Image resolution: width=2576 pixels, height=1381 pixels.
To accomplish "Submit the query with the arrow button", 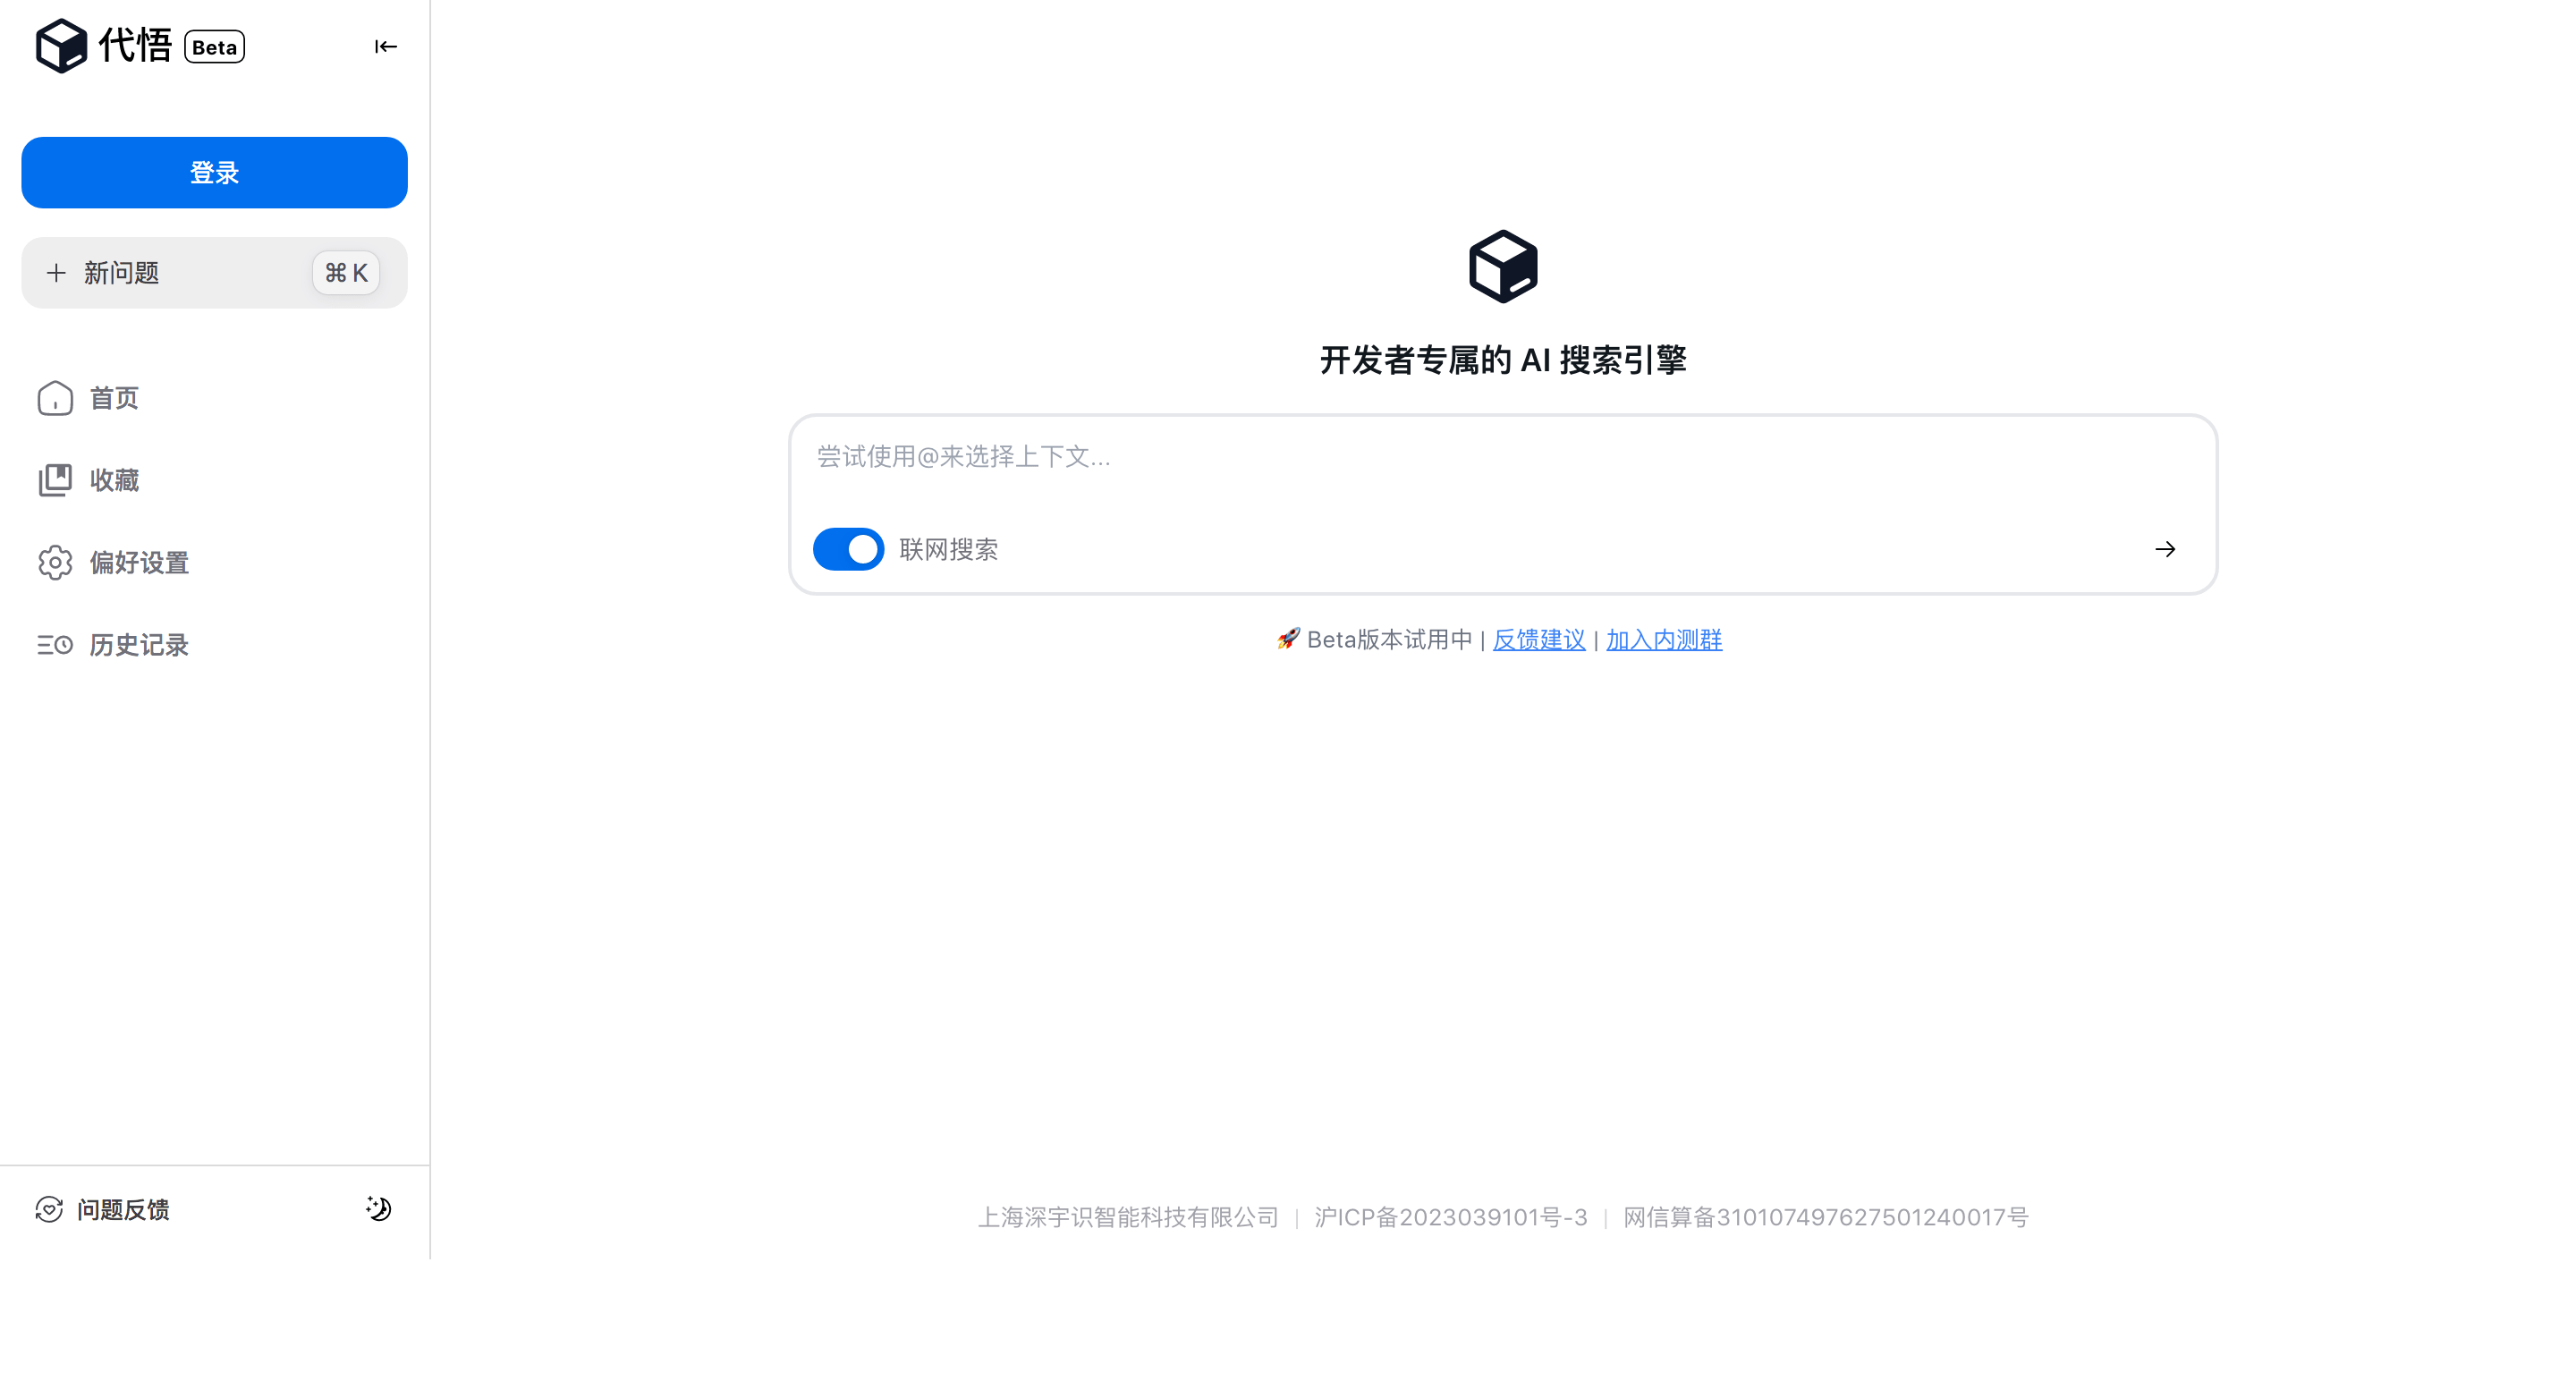I will coord(2165,549).
